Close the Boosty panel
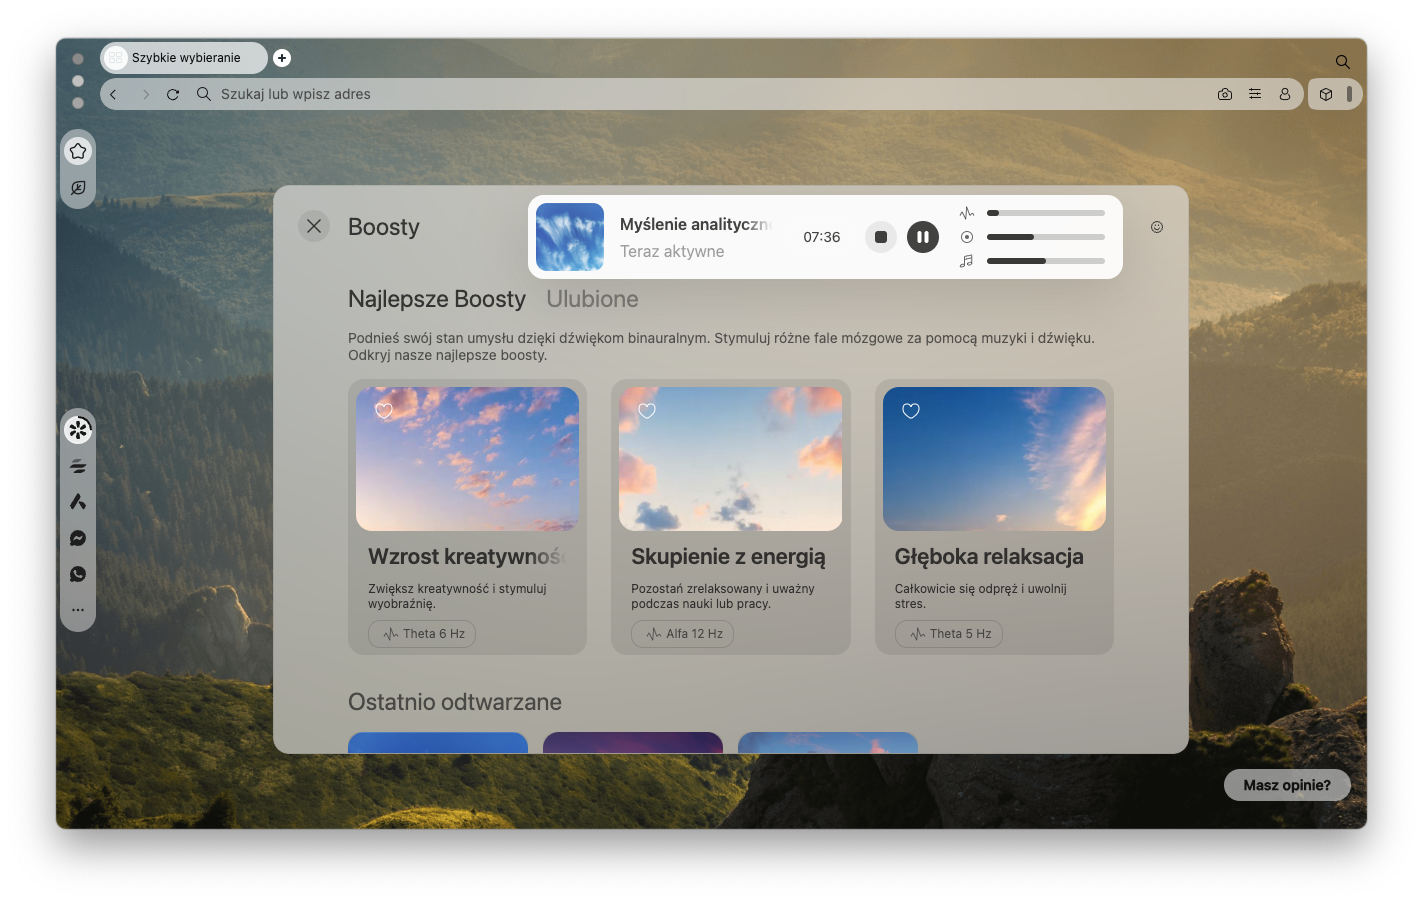This screenshot has width=1423, height=903. (314, 226)
